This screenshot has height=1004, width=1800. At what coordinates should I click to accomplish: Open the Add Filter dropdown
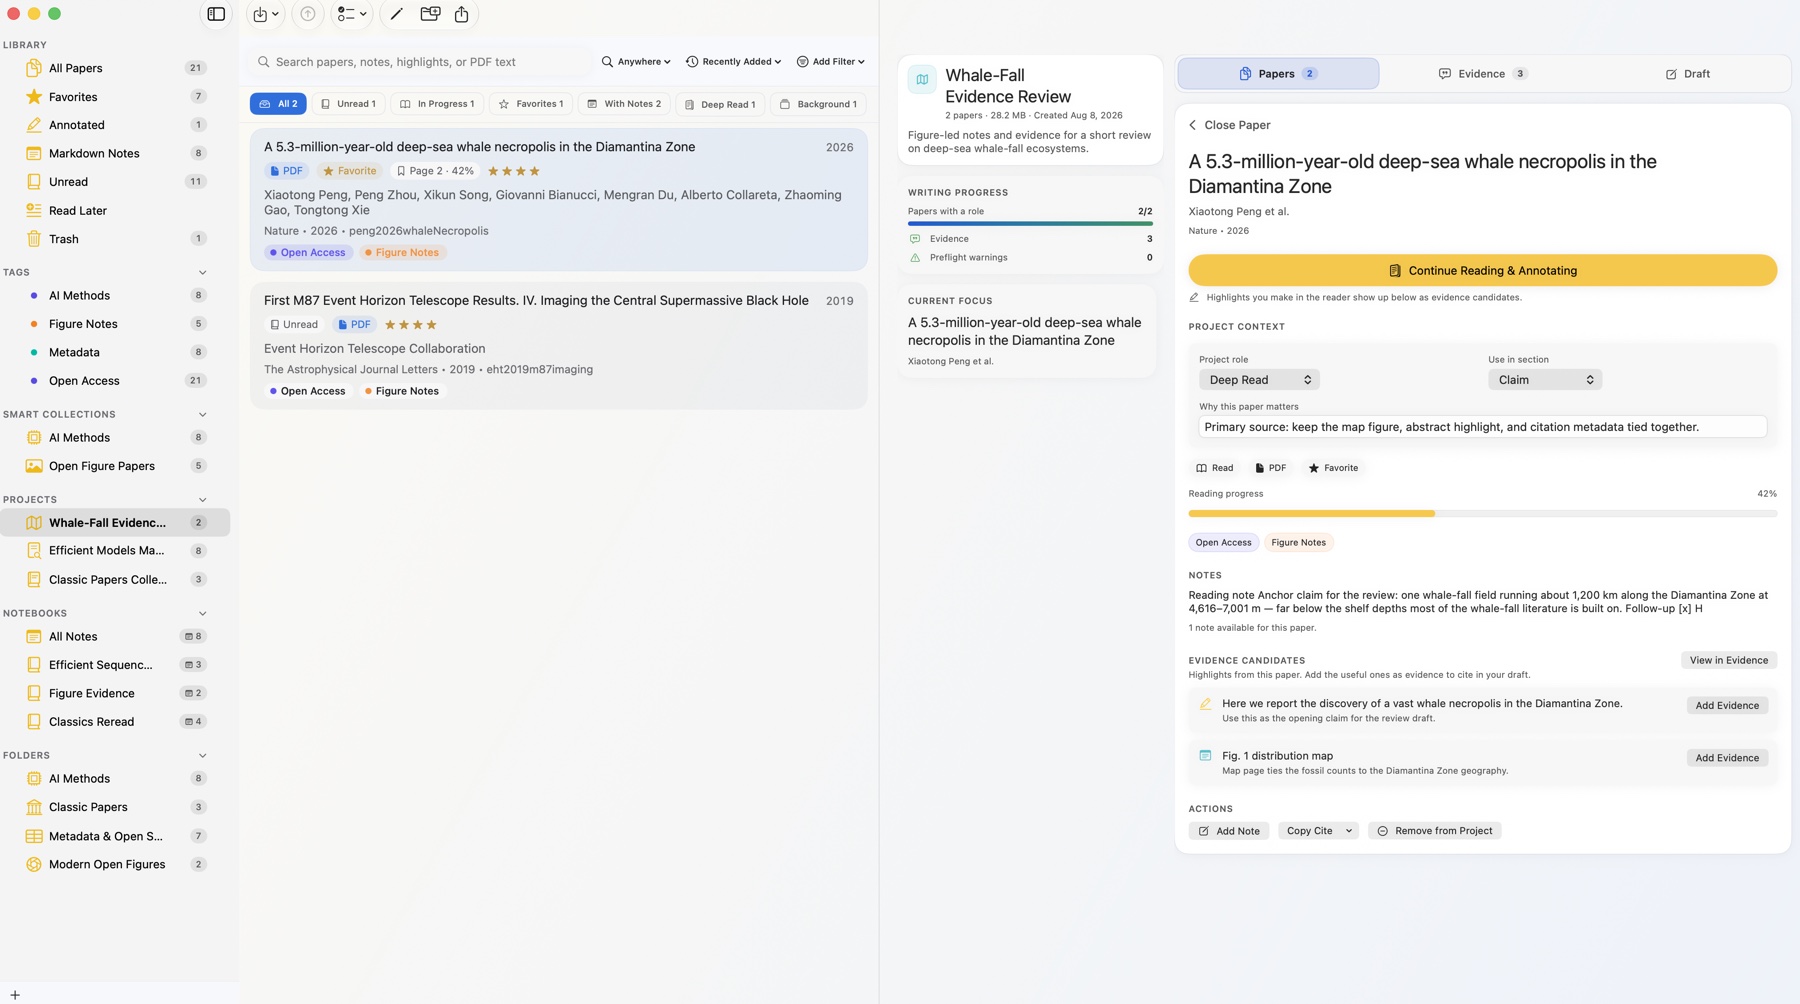pos(831,62)
